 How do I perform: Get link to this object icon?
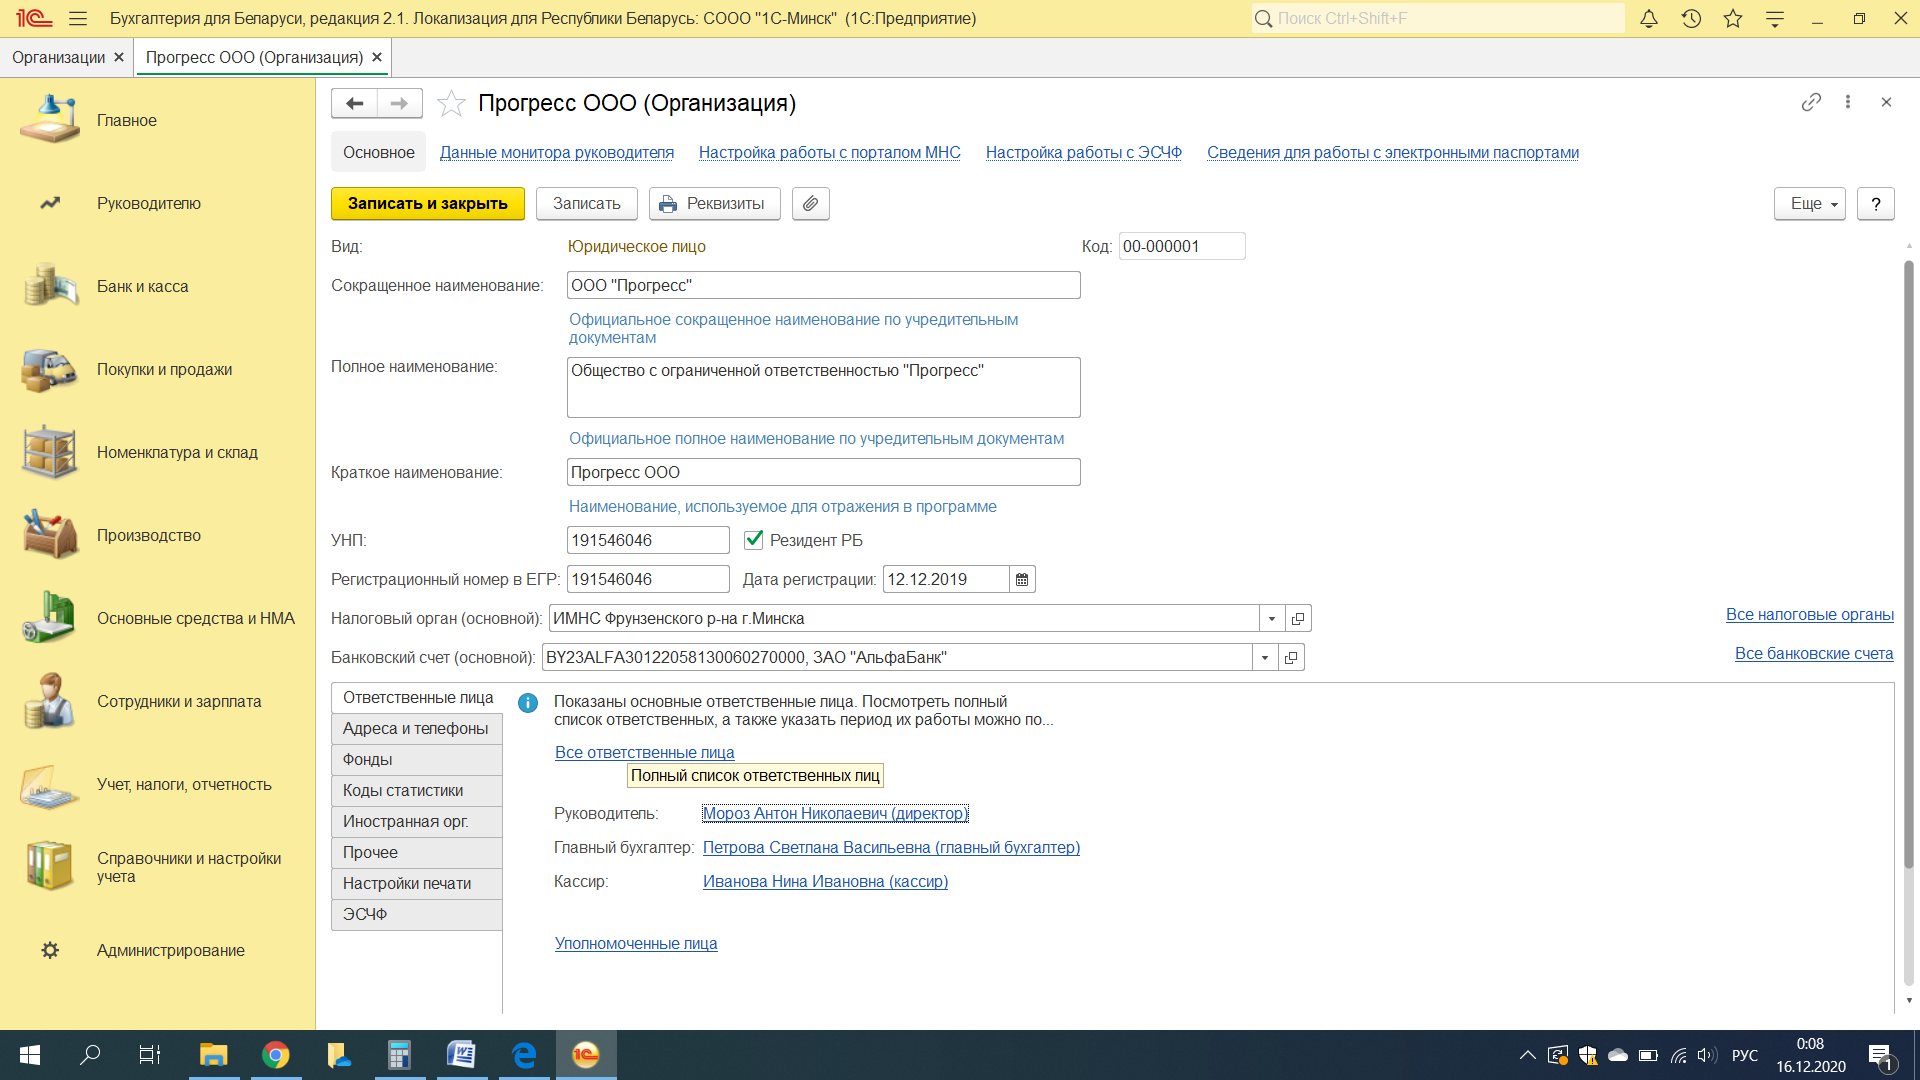click(1811, 102)
